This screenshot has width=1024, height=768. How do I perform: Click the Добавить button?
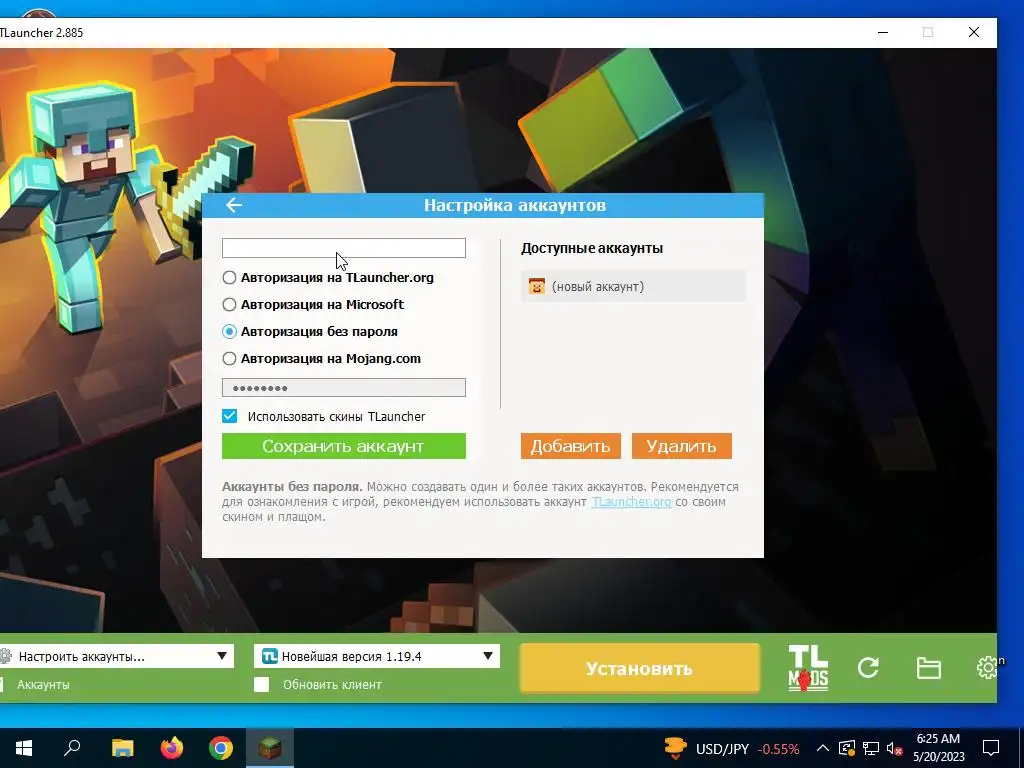[x=570, y=446]
